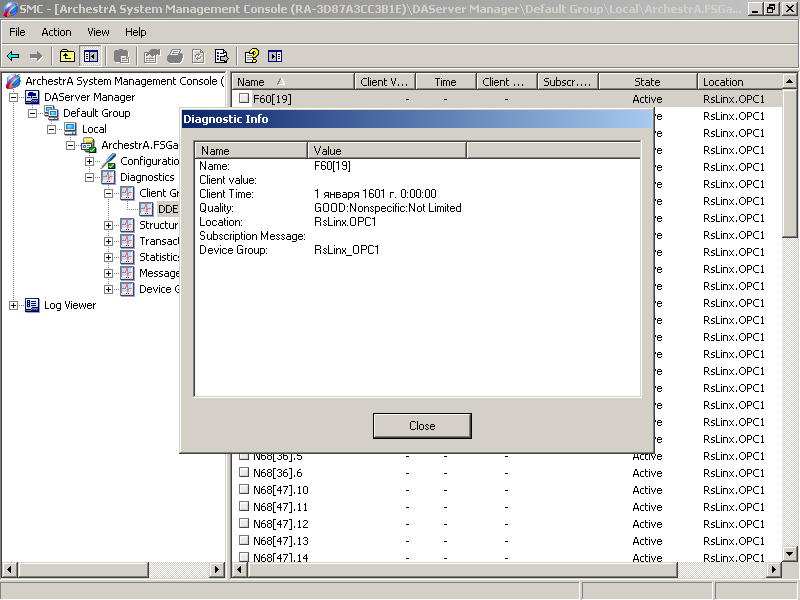Select the Log Viewer node icon
Image resolution: width=800 pixels, height=600 pixels.
(32, 305)
